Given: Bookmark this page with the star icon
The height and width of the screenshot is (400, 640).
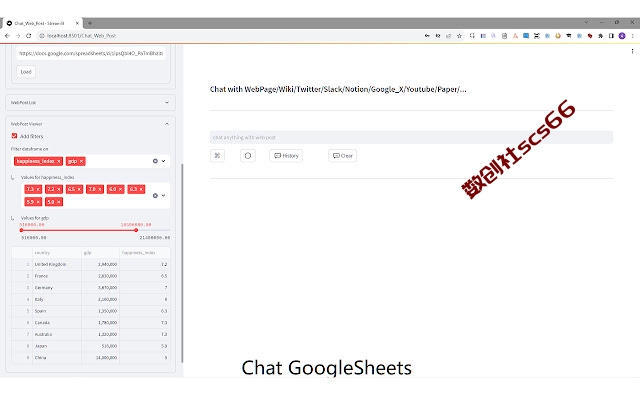Looking at the screenshot, I should 459,36.
